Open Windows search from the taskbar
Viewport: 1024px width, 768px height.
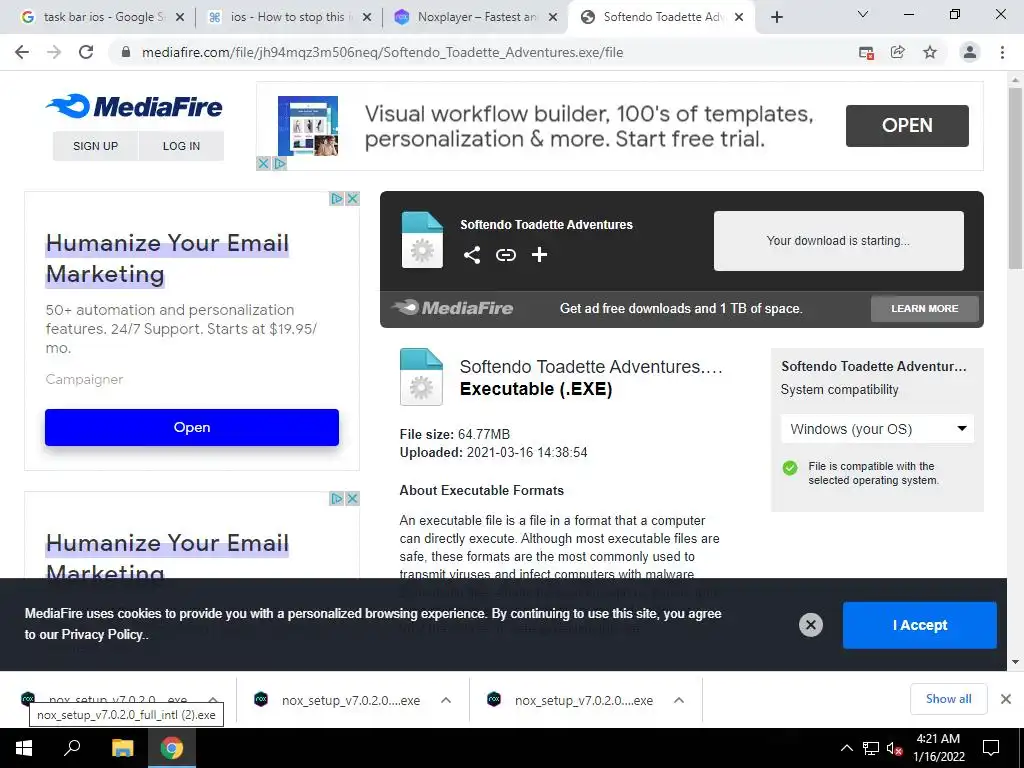(x=72, y=748)
